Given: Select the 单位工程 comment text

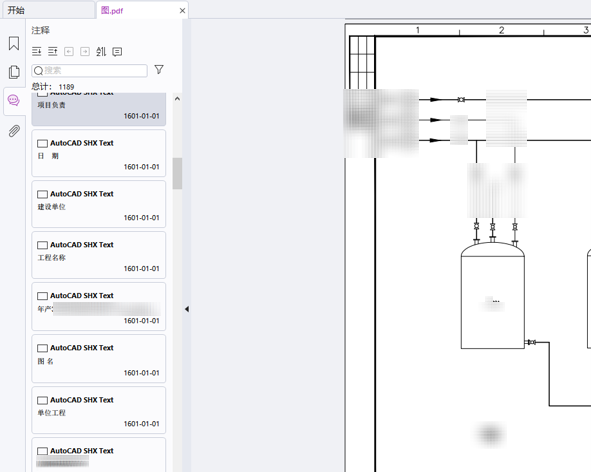Looking at the screenshot, I should [x=51, y=412].
